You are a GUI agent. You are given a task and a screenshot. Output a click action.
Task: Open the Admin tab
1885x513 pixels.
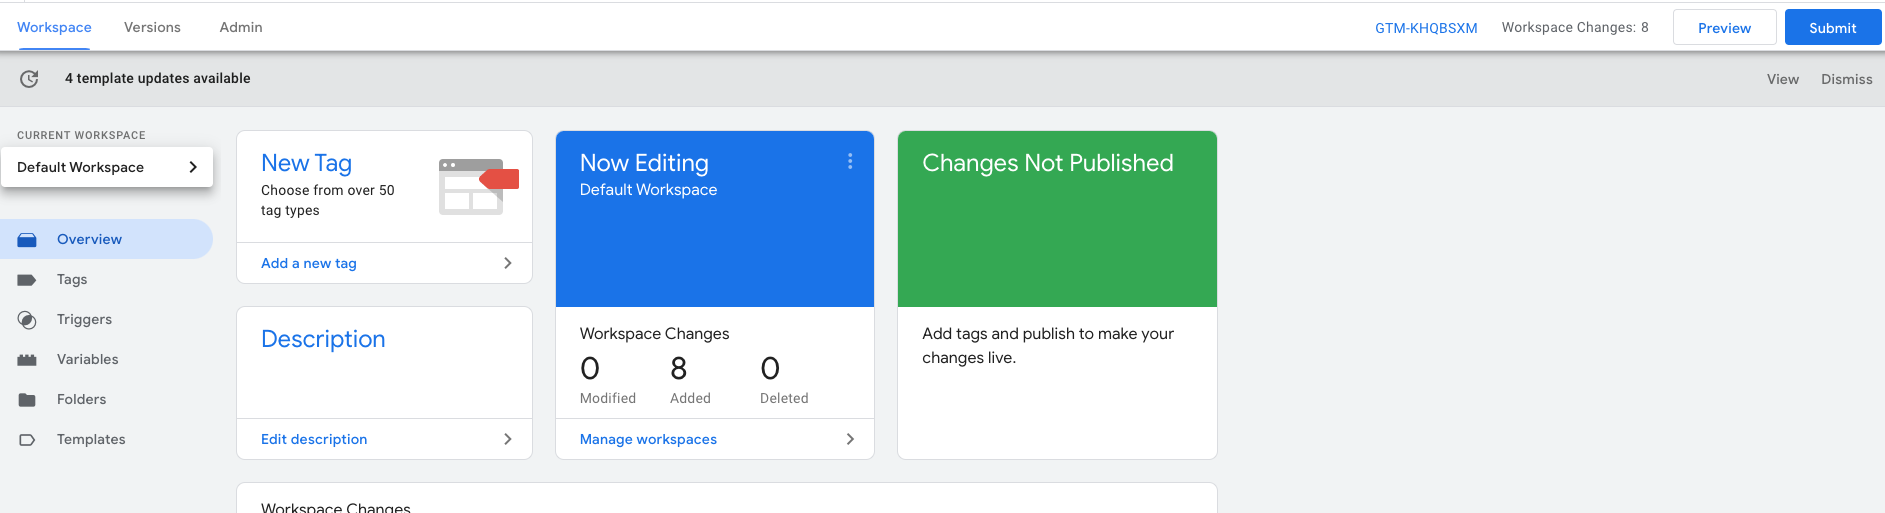click(241, 27)
